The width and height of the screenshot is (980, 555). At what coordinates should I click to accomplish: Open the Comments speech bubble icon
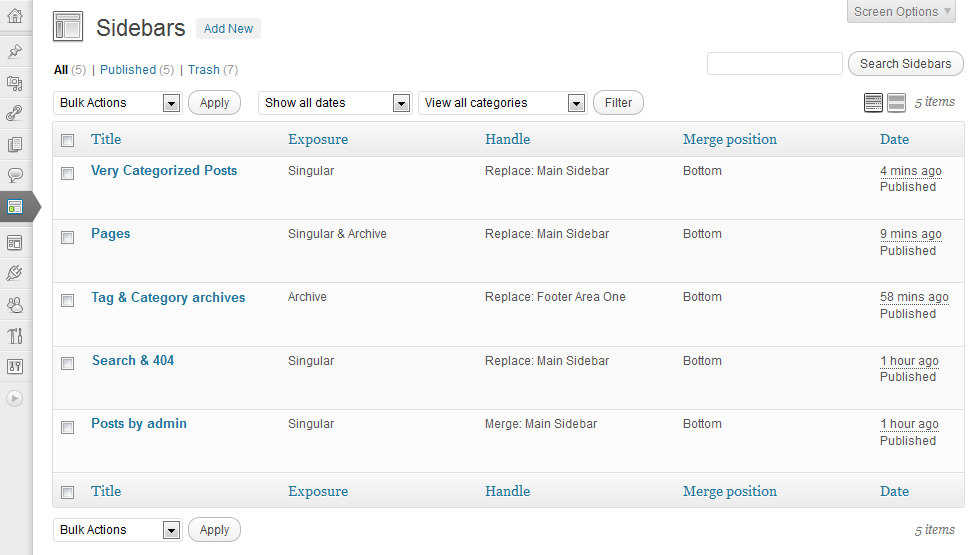(15, 174)
